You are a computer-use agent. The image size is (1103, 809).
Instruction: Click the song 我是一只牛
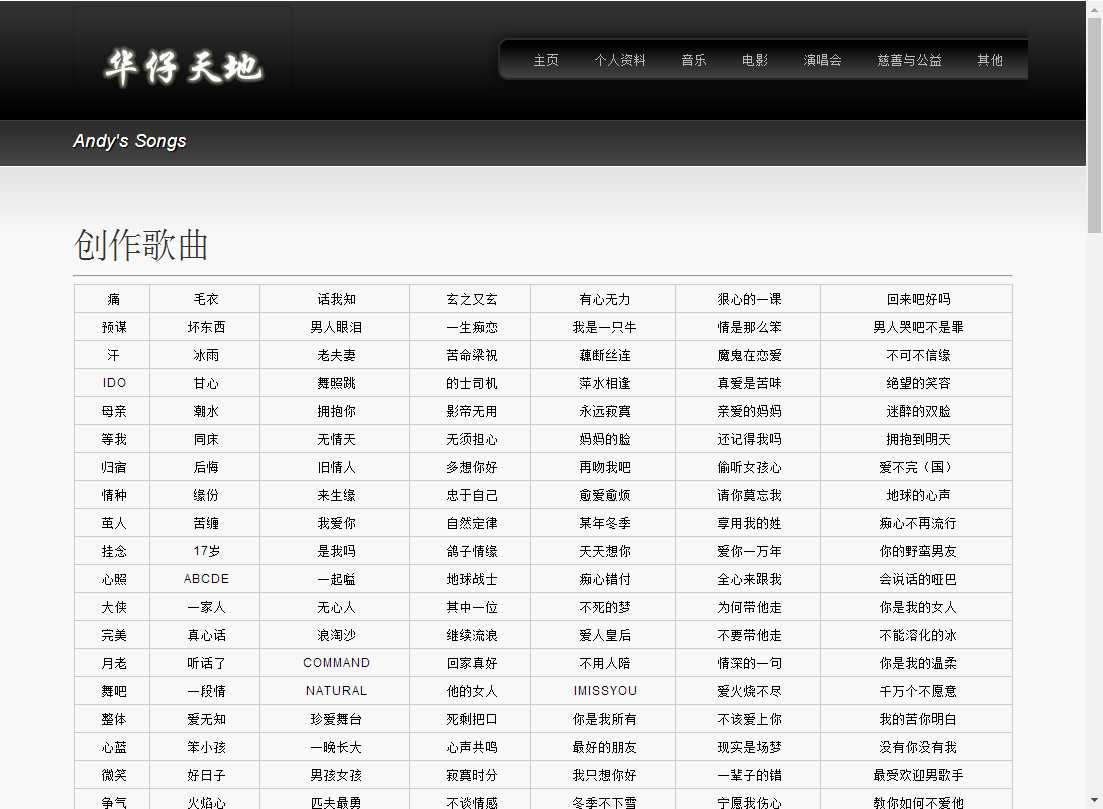(x=605, y=327)
